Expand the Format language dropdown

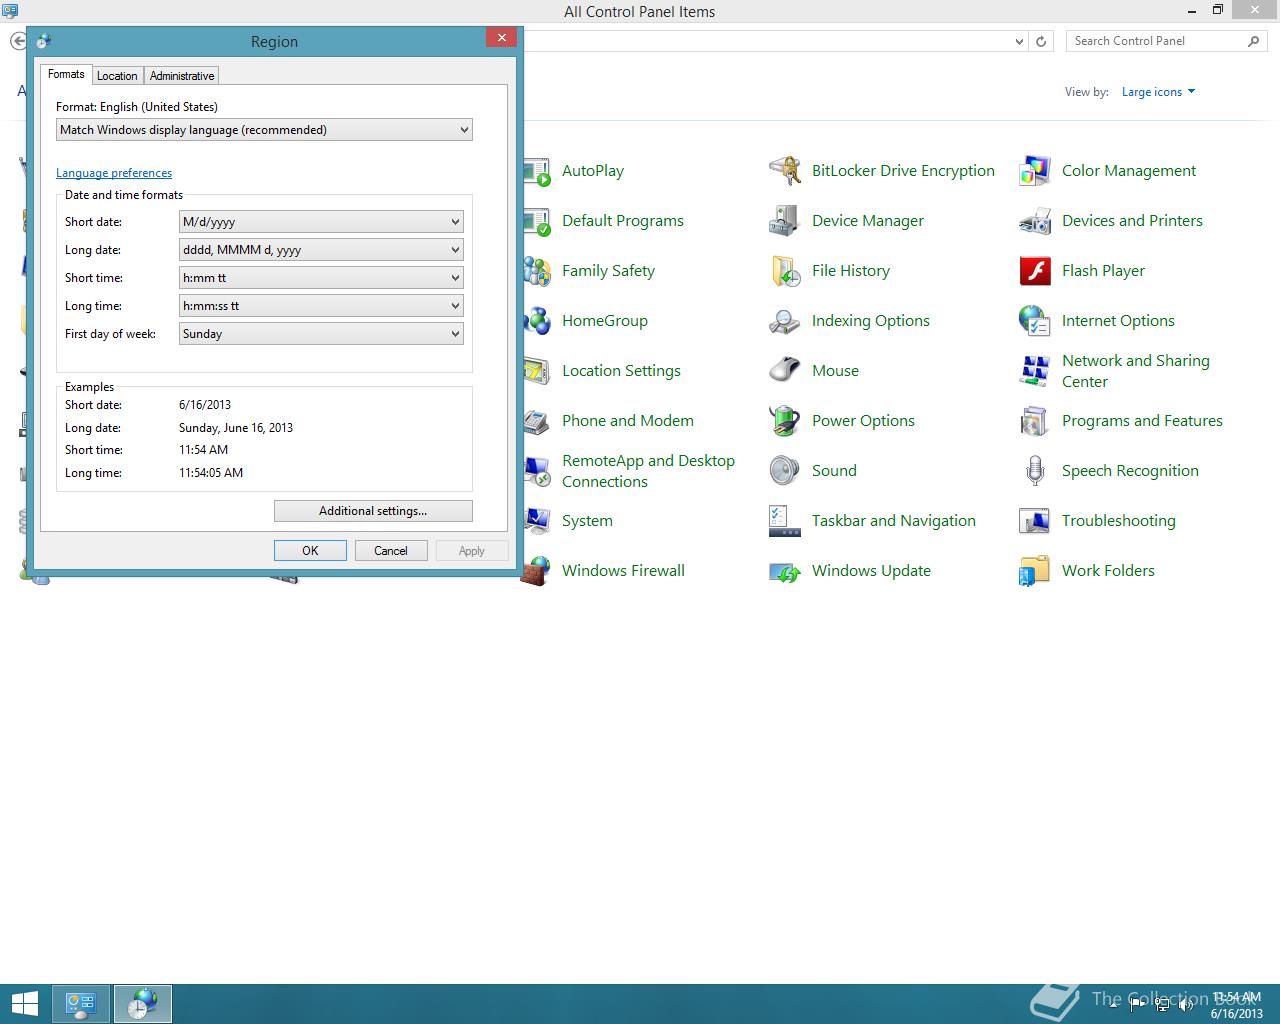(x=264, y=130)
